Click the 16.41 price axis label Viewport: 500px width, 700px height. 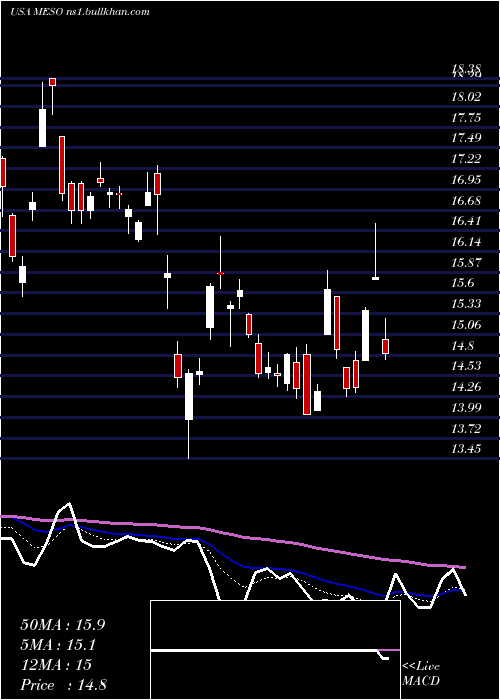coord(466,221)
